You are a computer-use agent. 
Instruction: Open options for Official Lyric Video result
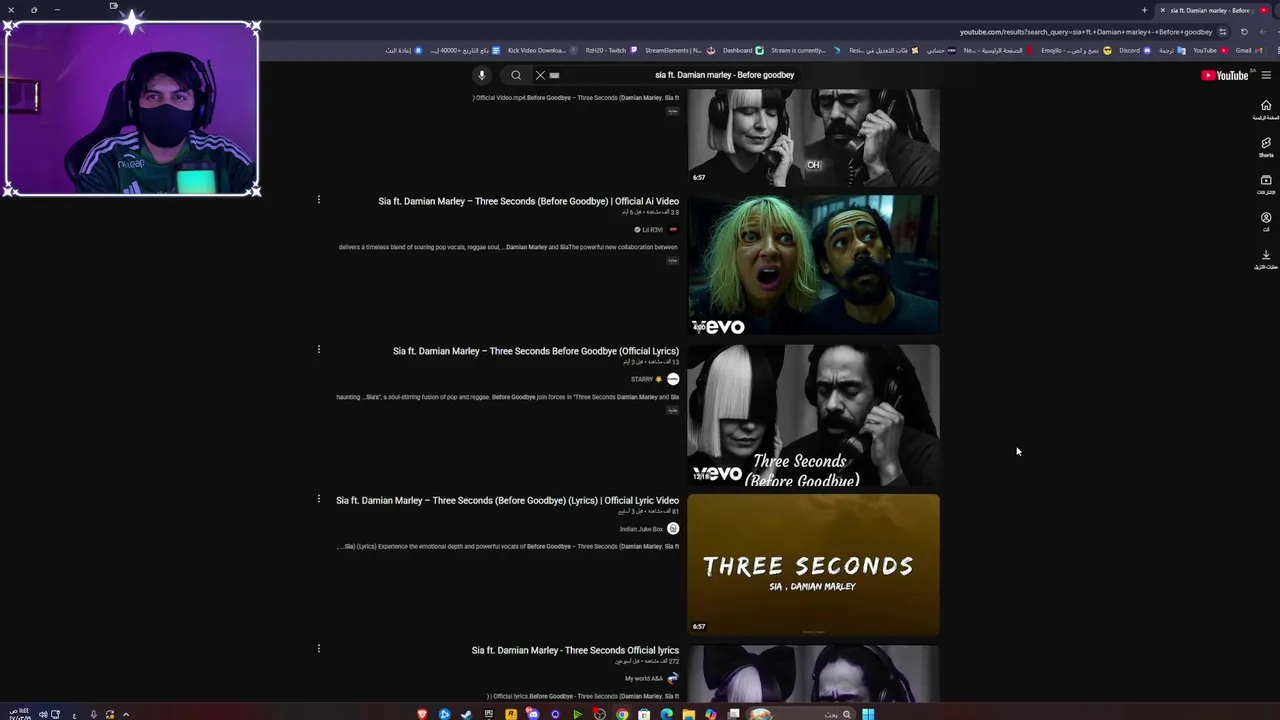click(319, 499)
